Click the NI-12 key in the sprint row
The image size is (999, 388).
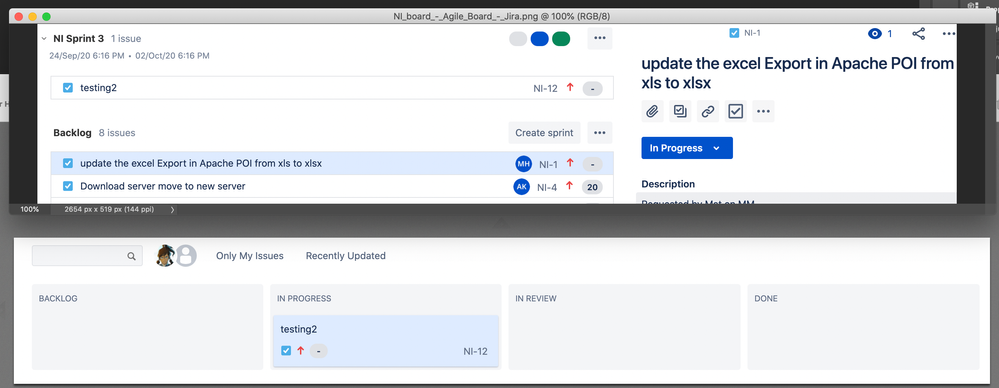545,89
